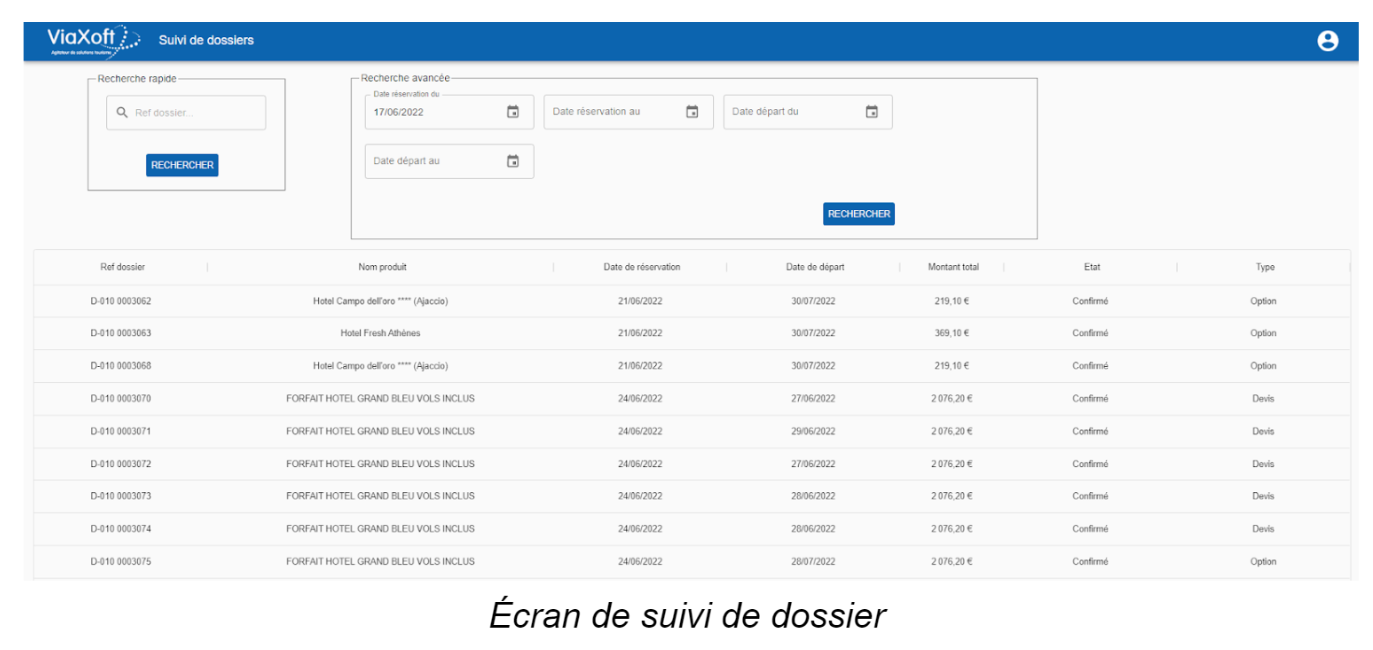The height and width of the screenshot is (650, 1373).
Task: Click the Date départ au field
Action: click(x=449, y=161)
